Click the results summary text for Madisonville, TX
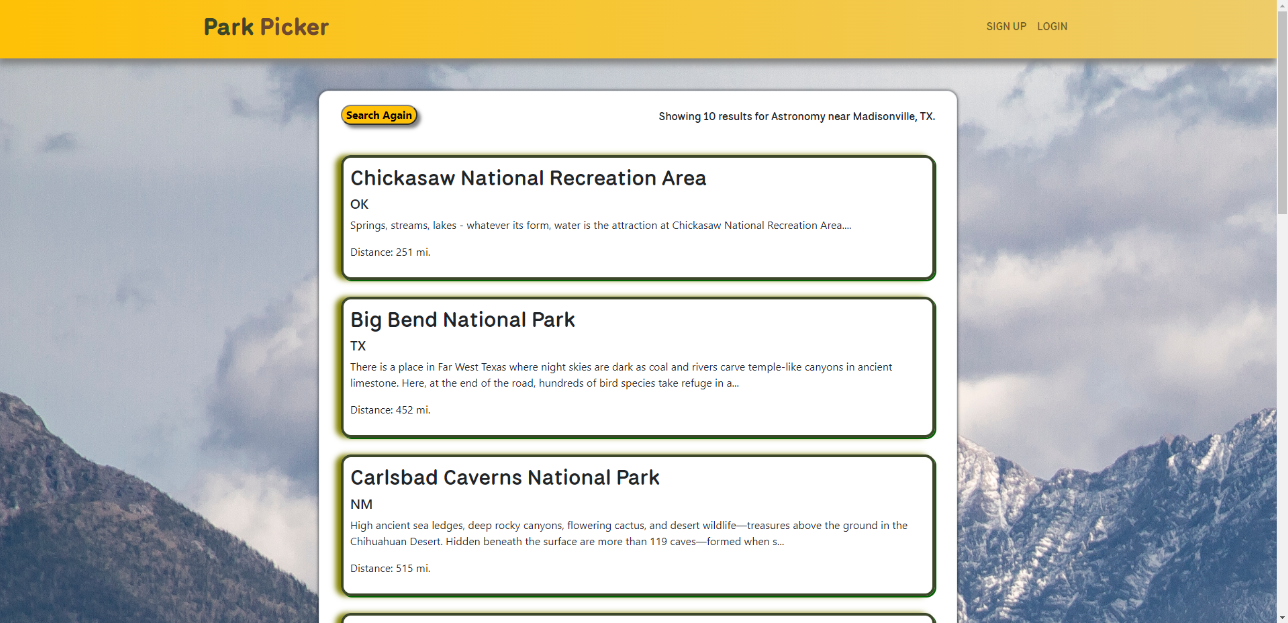Screen dimensions: 1288x623 click(796, 116)
